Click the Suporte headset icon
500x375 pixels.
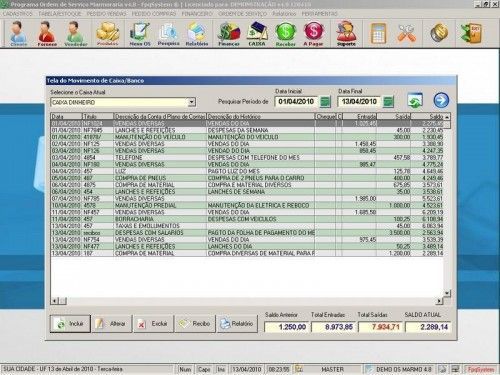(346, 33)
